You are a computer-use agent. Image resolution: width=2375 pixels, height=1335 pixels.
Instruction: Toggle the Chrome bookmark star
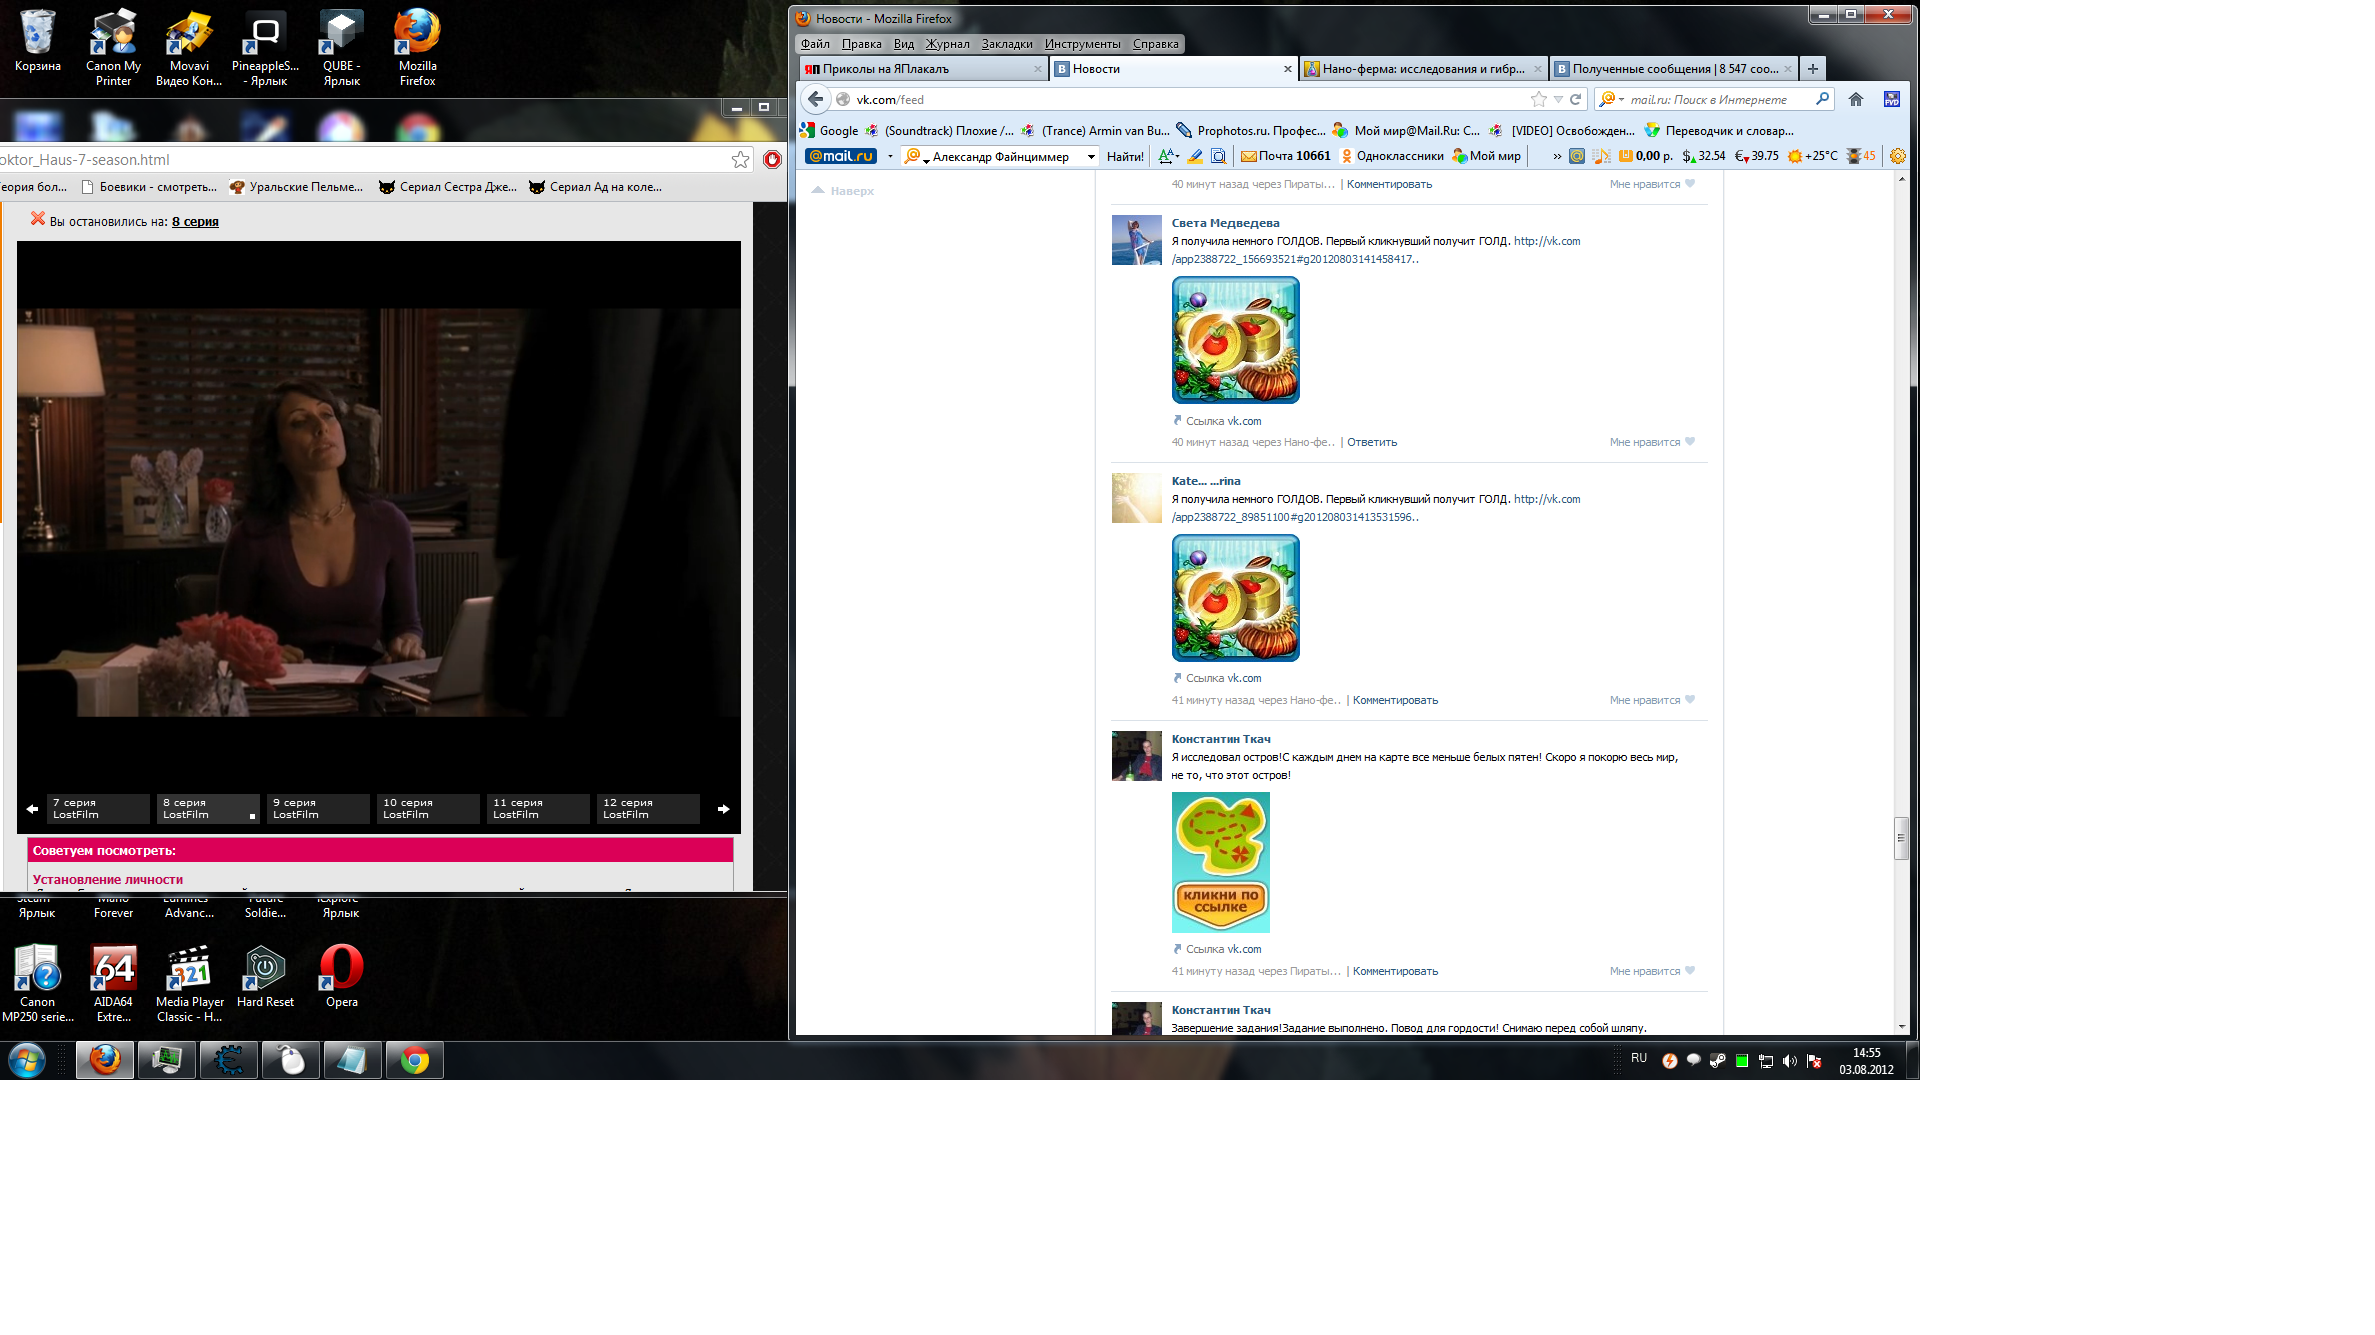(740, 159)
